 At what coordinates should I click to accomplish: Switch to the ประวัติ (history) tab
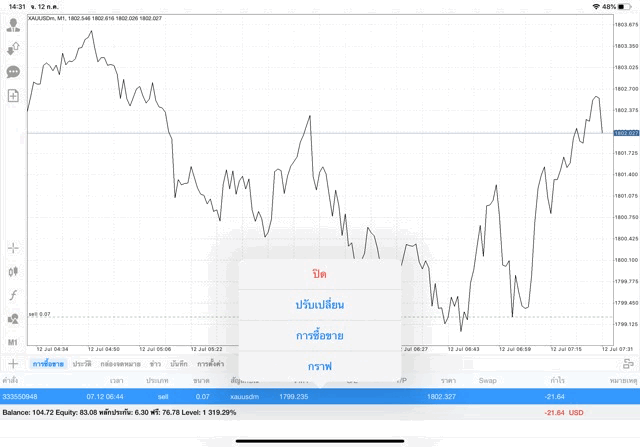click(x=82, y=364)
